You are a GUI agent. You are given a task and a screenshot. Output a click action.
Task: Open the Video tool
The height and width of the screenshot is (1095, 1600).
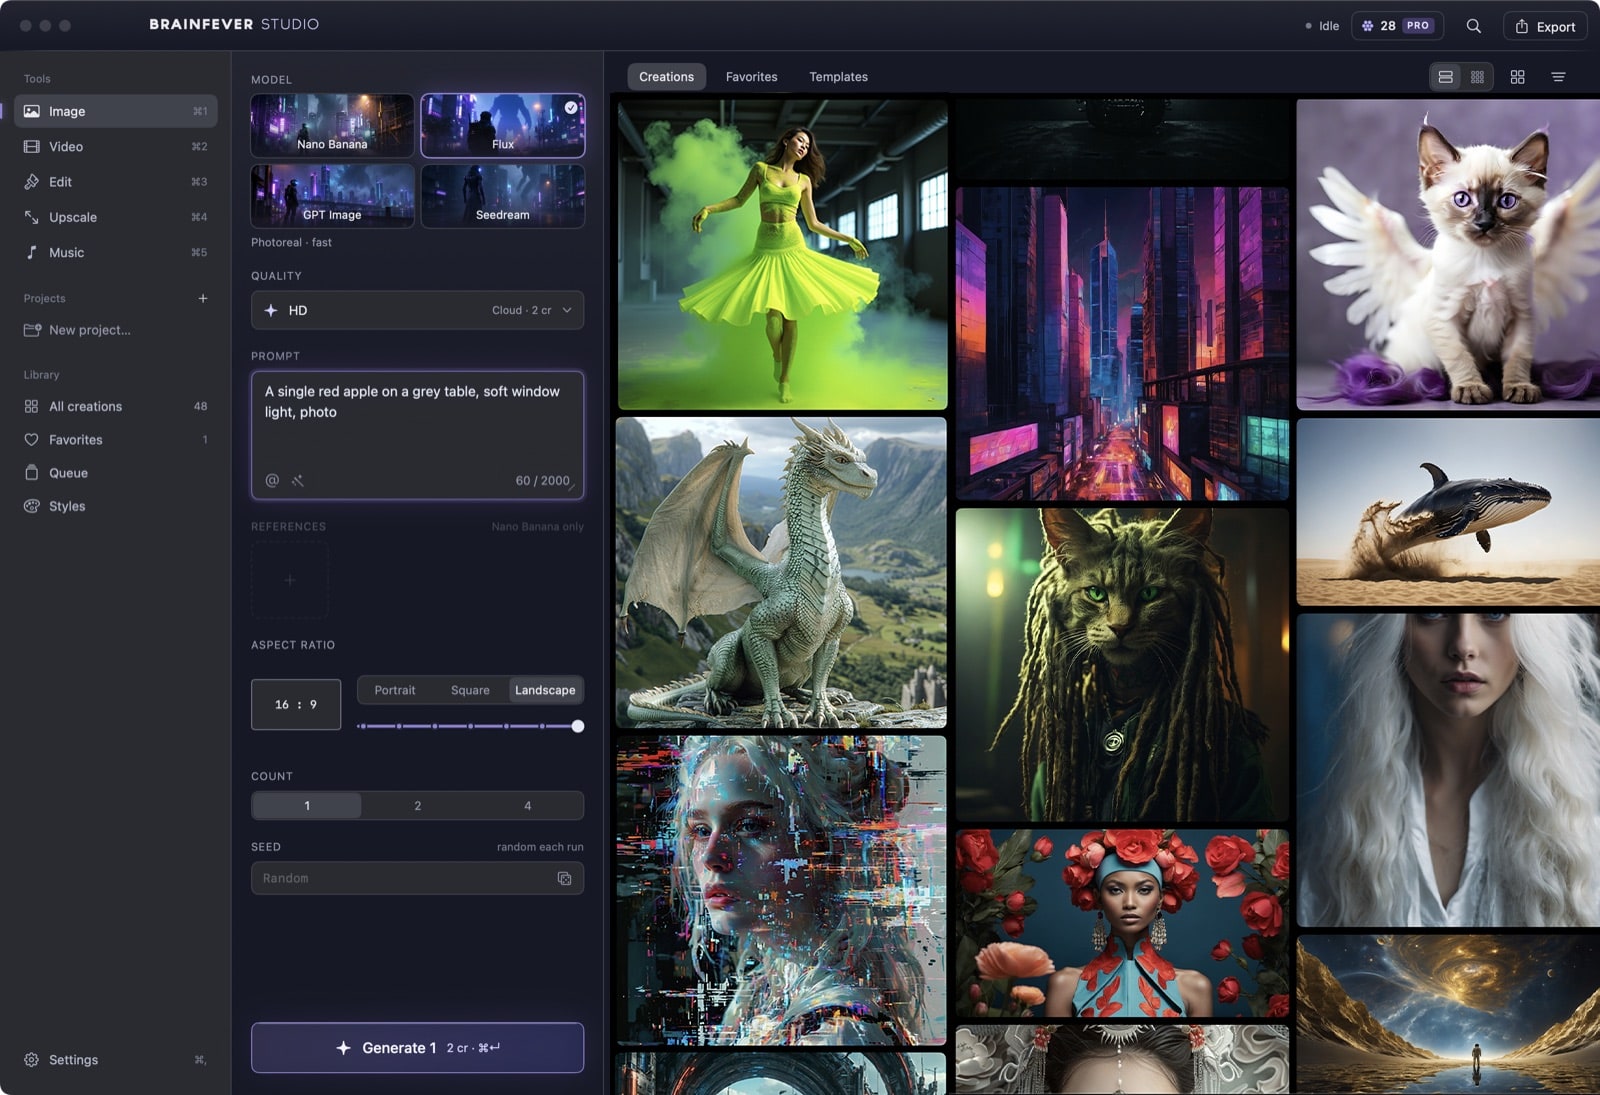(x=116, y=147)
